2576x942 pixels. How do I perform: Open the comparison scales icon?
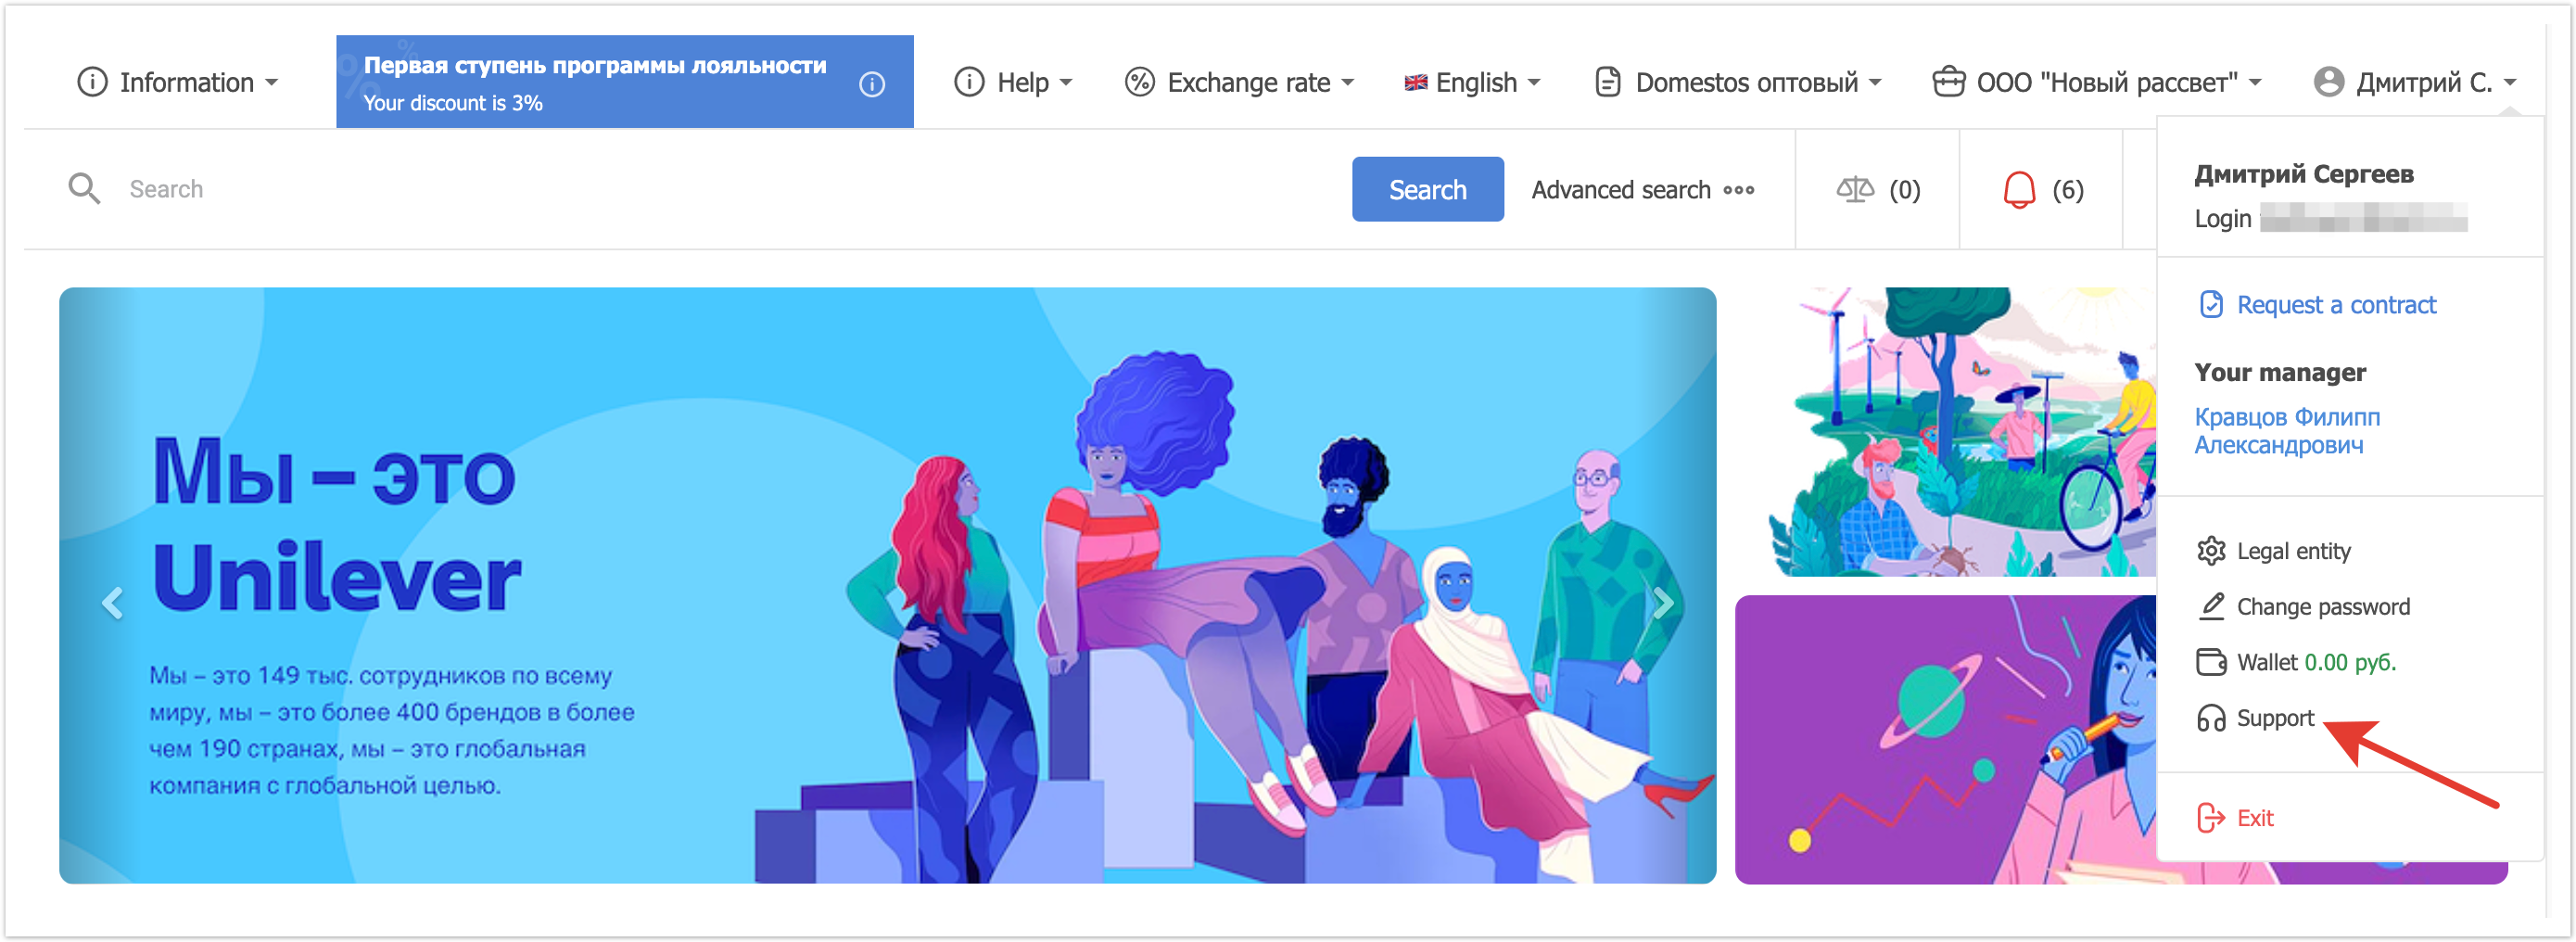tap(1854, 189)
